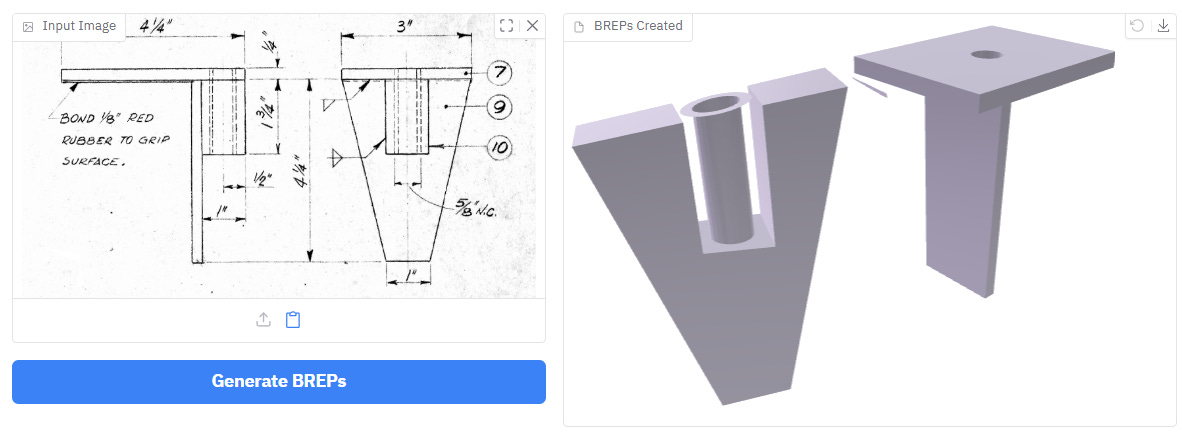Reset the BREPs 3D view

point(1138,26)
